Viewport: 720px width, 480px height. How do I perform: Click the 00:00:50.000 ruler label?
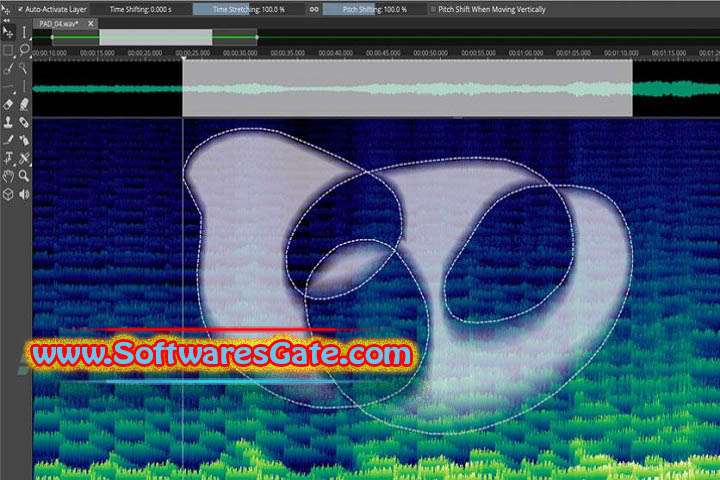pyautogui.click(x=431, y=53)
